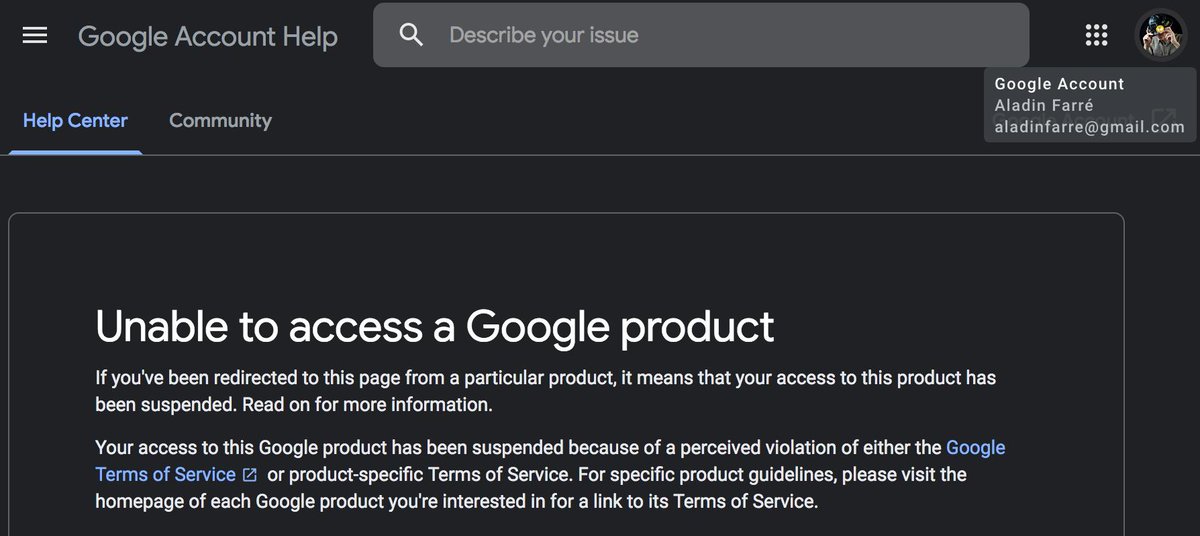This screenshot has height=536, width=1200.
Task: Click the Google Account Help title
Action: 208,36
